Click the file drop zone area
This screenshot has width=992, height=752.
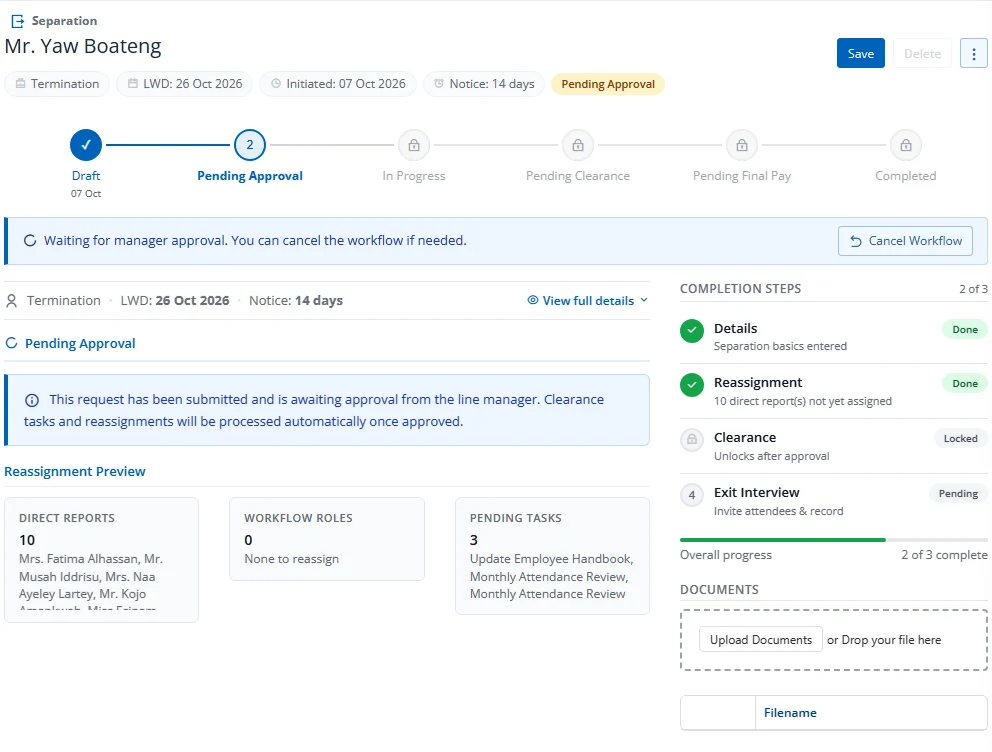tap(834, 640)
